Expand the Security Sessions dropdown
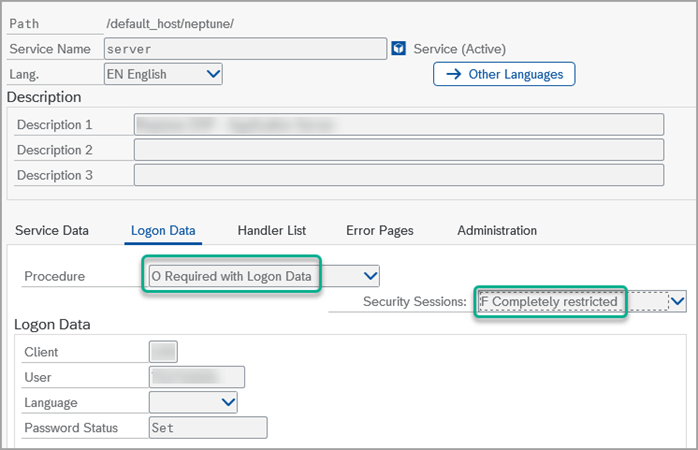Screen dimensions: 698x450 tap(678, 300)
